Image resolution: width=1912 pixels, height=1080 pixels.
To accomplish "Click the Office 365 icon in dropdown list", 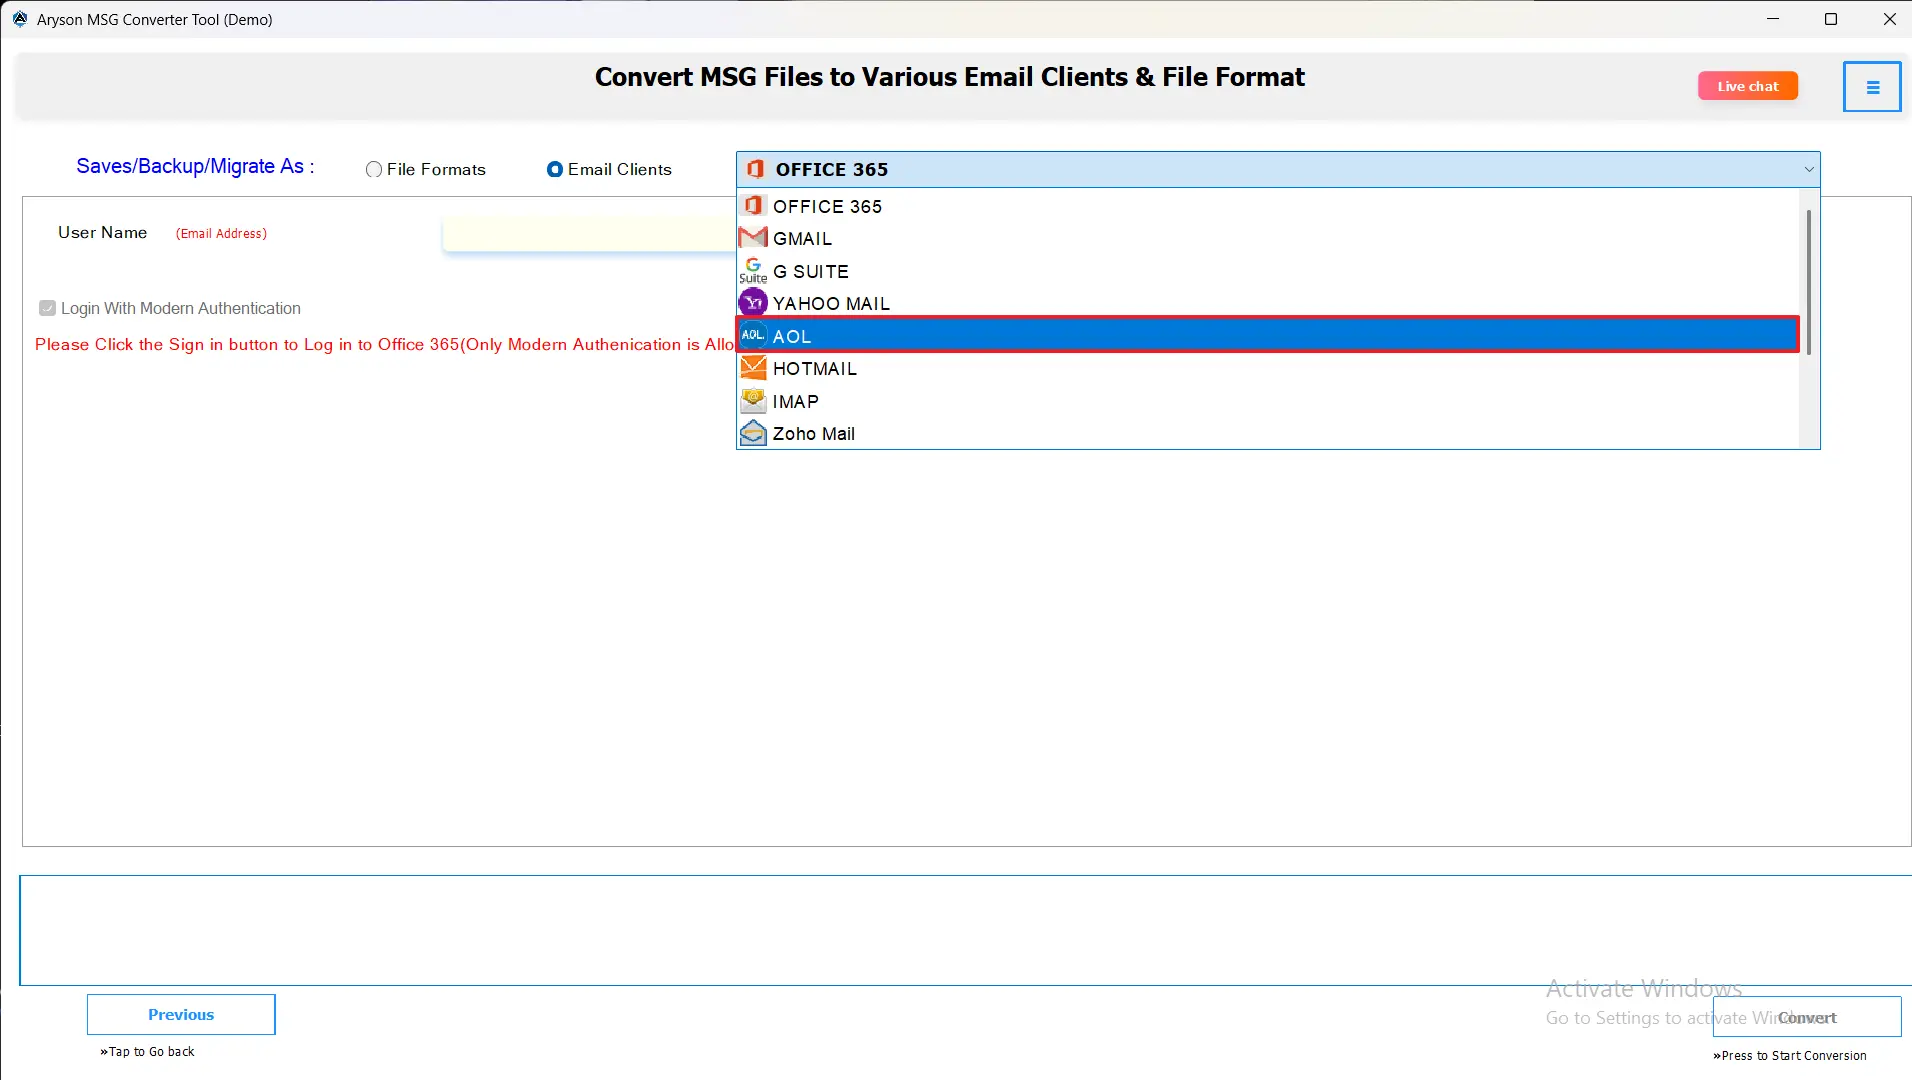I will tap(753, 205).
